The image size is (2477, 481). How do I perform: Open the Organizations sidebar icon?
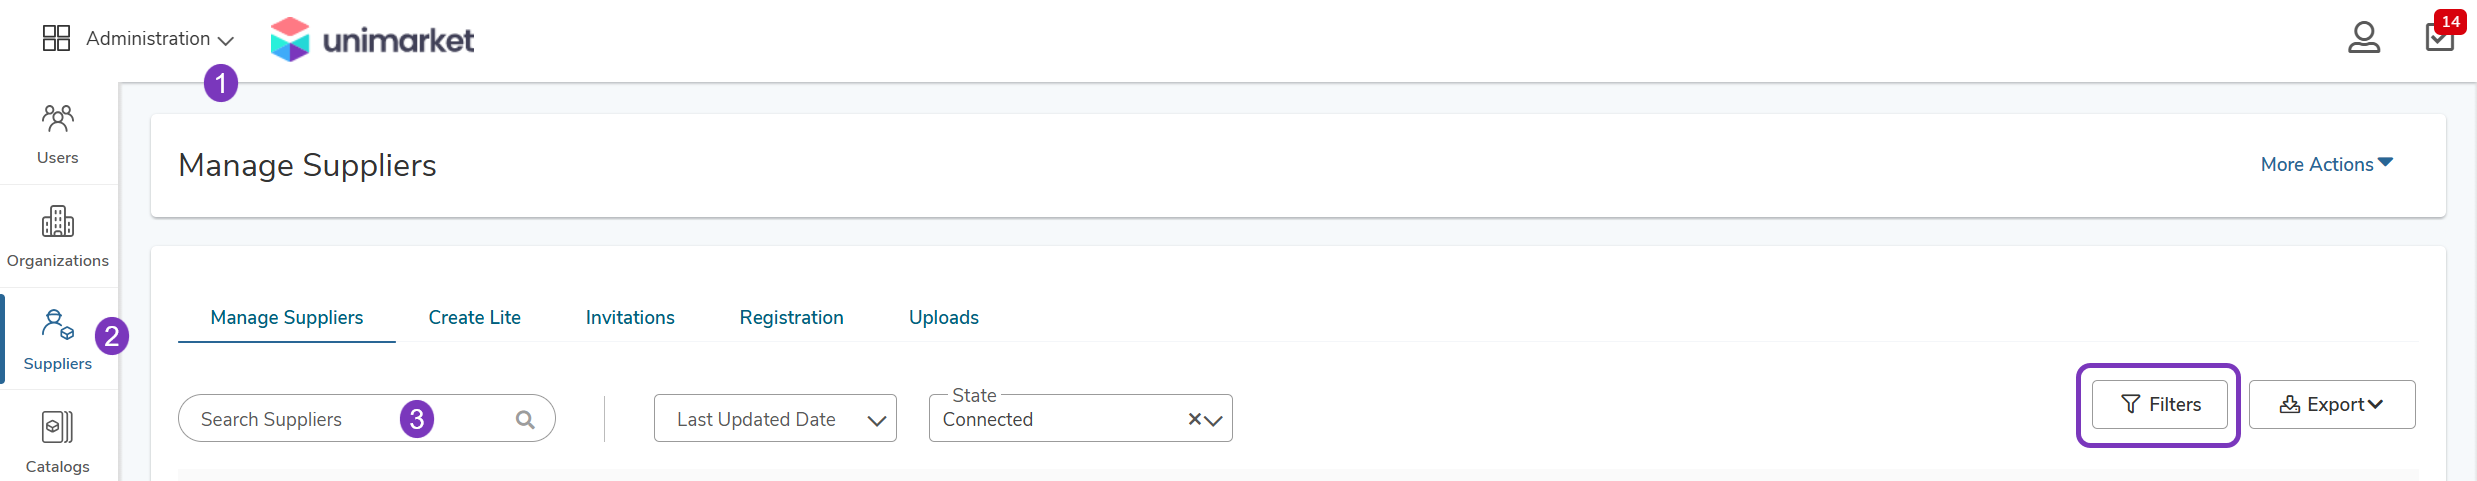point(57,221)
